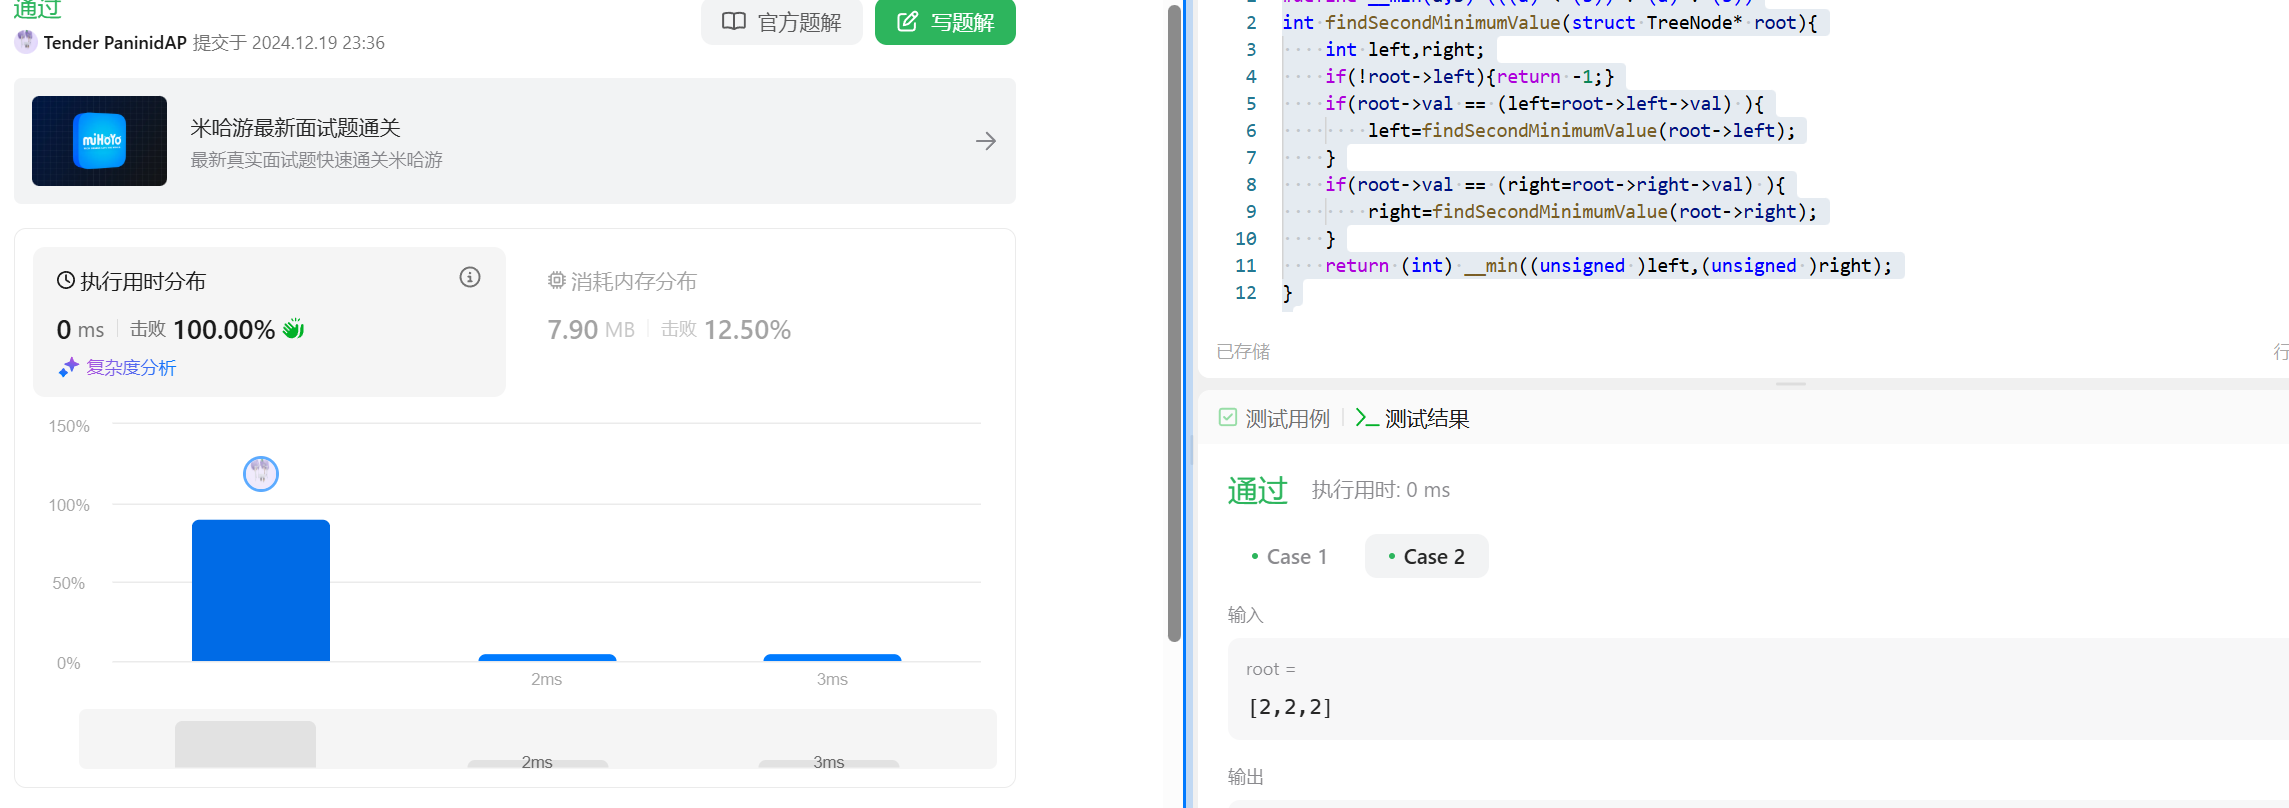Click the gray range handle in chart minimap
This screenshot has width=2289, height=808.
(245, 744)
